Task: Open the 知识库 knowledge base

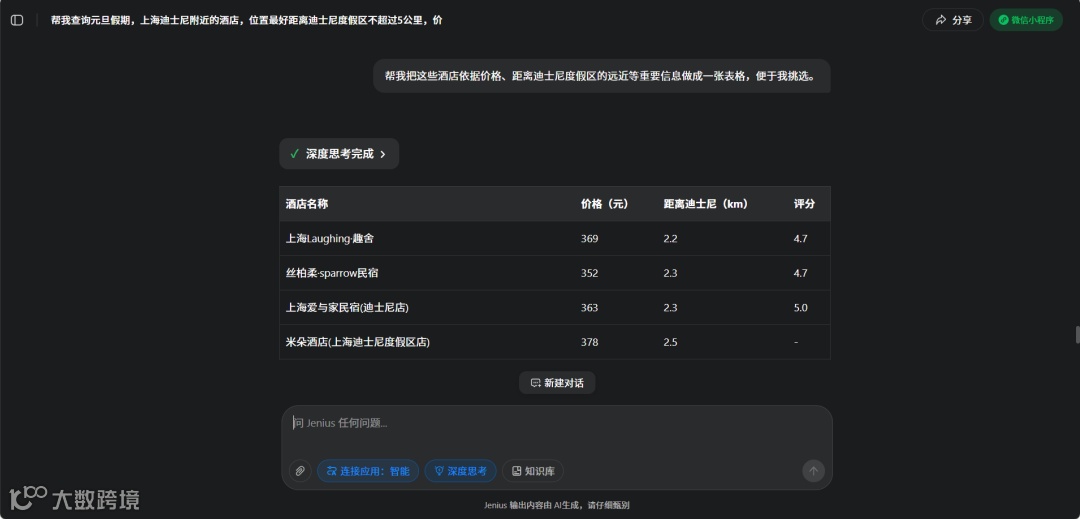Action: pyautogui.click(x=532, y=471)
